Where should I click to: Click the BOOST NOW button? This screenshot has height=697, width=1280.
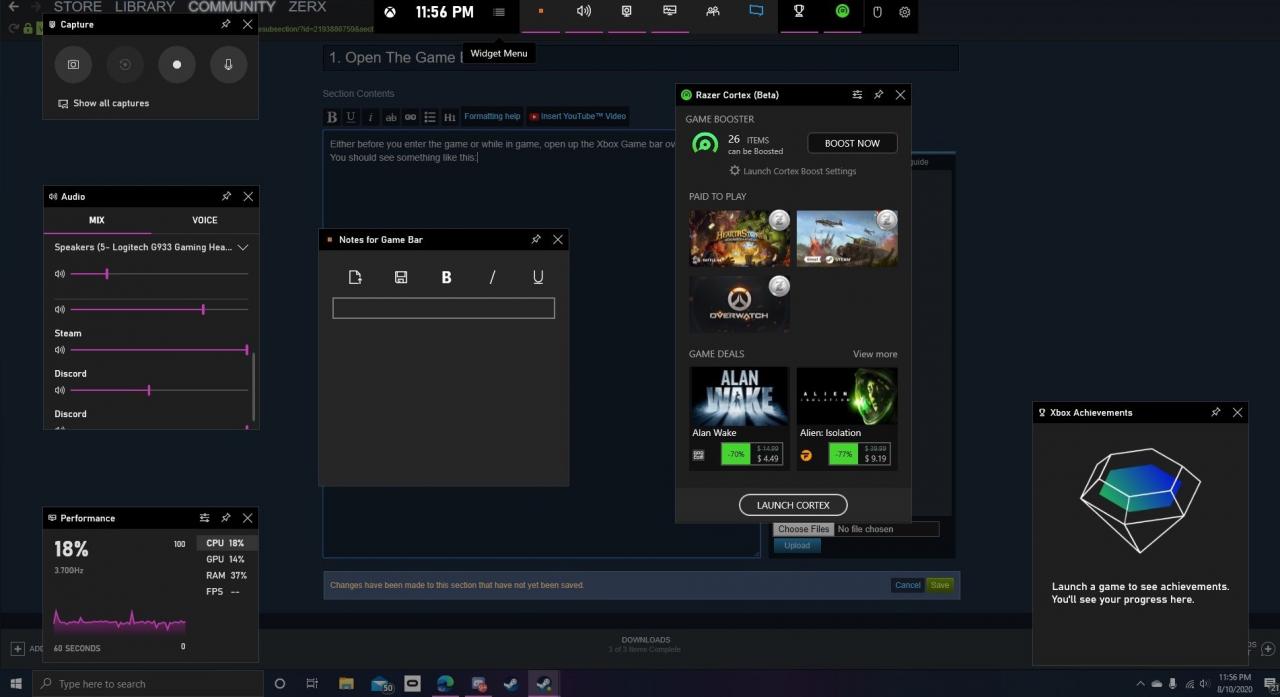click(x=852, y=143)
